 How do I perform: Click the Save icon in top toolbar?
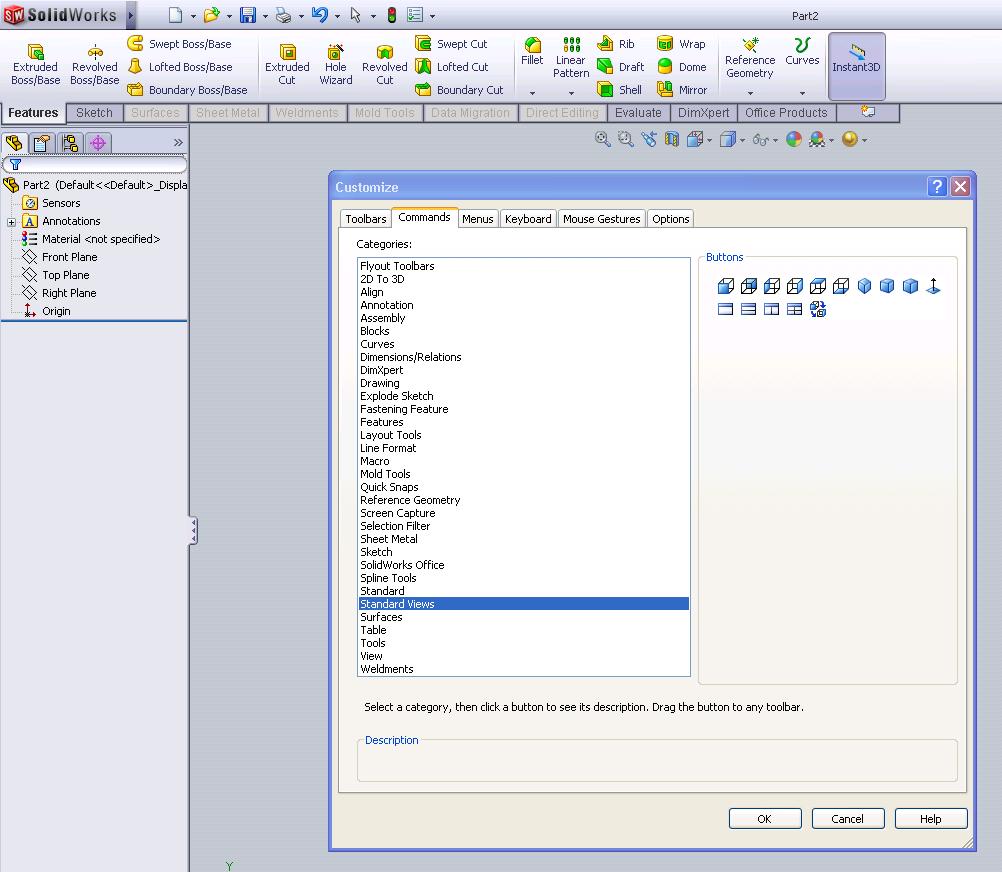click(247, 15)
